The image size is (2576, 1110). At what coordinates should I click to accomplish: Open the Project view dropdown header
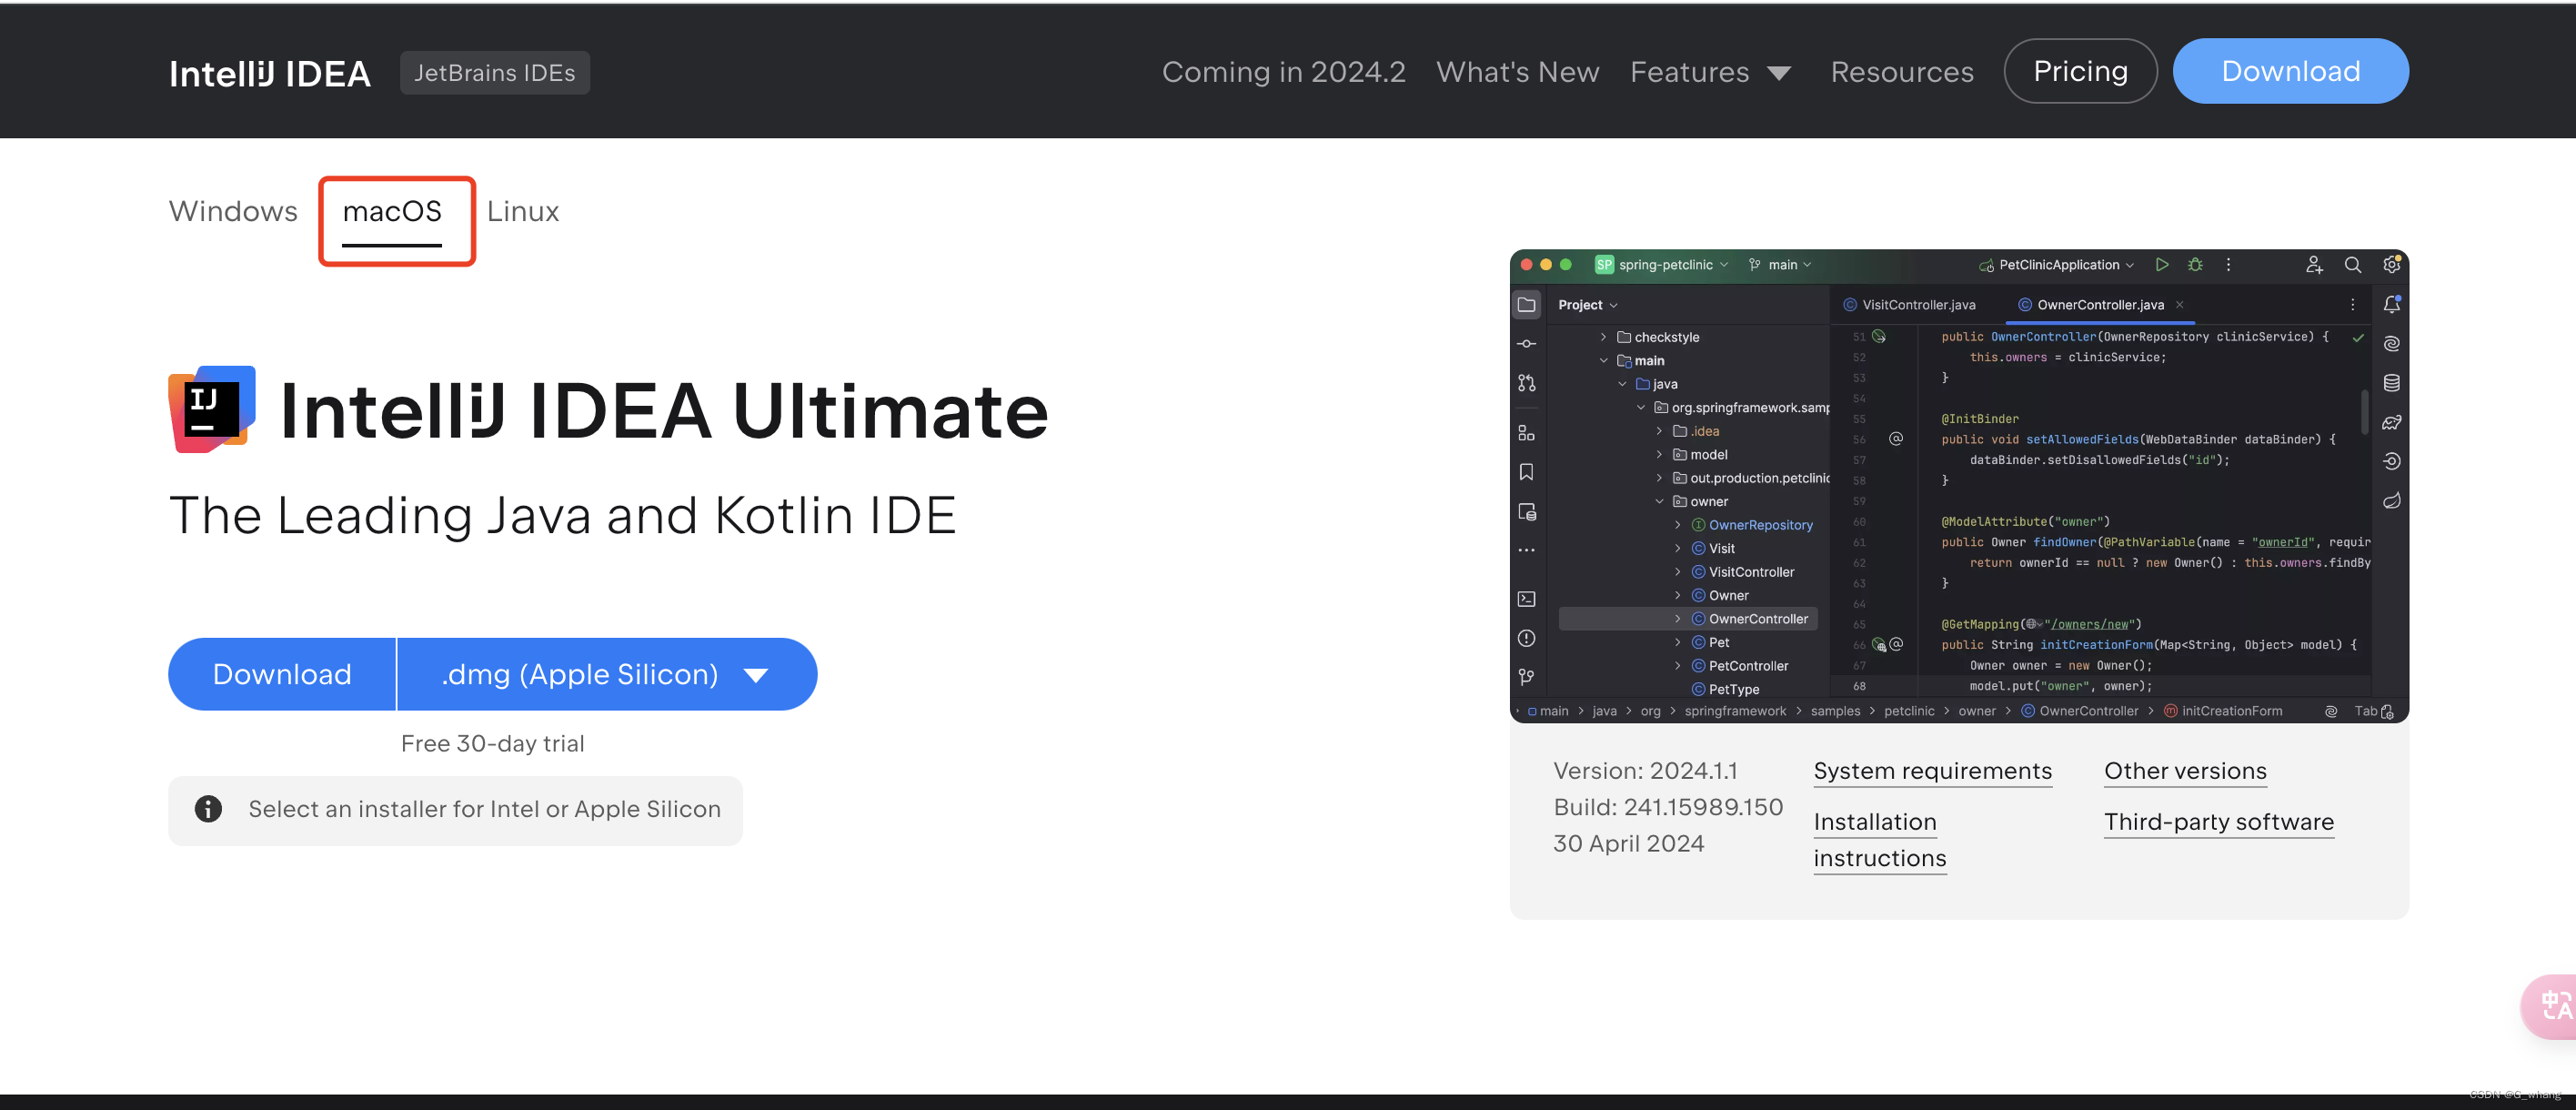(1587, 305)
